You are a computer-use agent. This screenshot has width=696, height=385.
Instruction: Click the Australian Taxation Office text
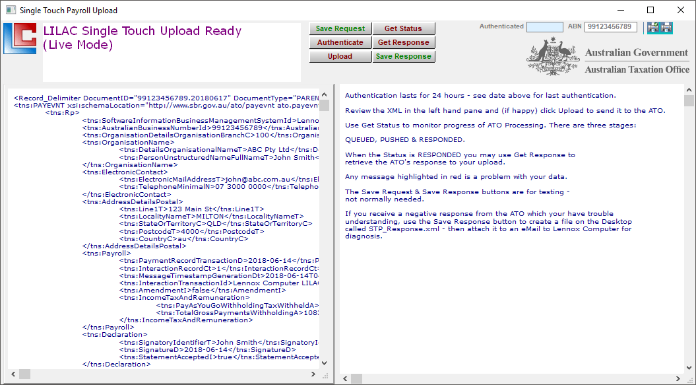(637, 70)
